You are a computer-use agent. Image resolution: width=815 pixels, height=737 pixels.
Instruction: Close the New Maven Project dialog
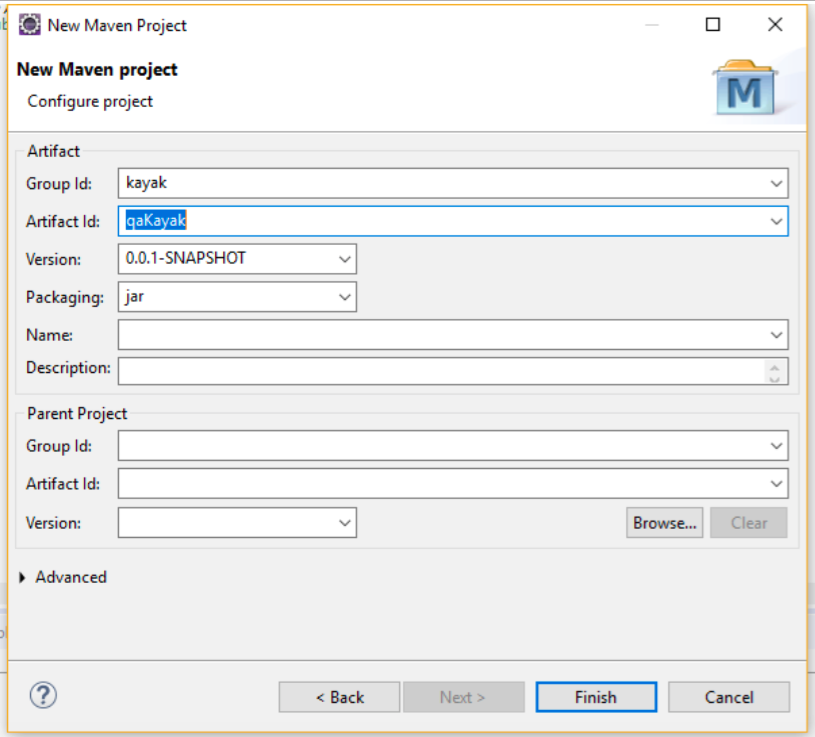pyautogui.click(x=775, y=24)
